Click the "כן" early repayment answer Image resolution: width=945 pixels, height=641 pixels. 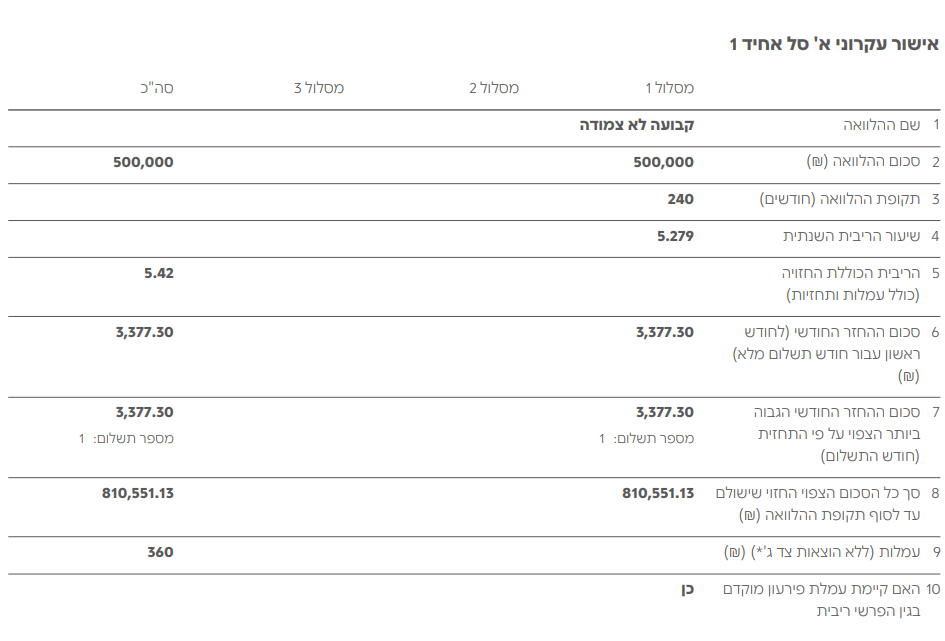[x=686, y=589]
